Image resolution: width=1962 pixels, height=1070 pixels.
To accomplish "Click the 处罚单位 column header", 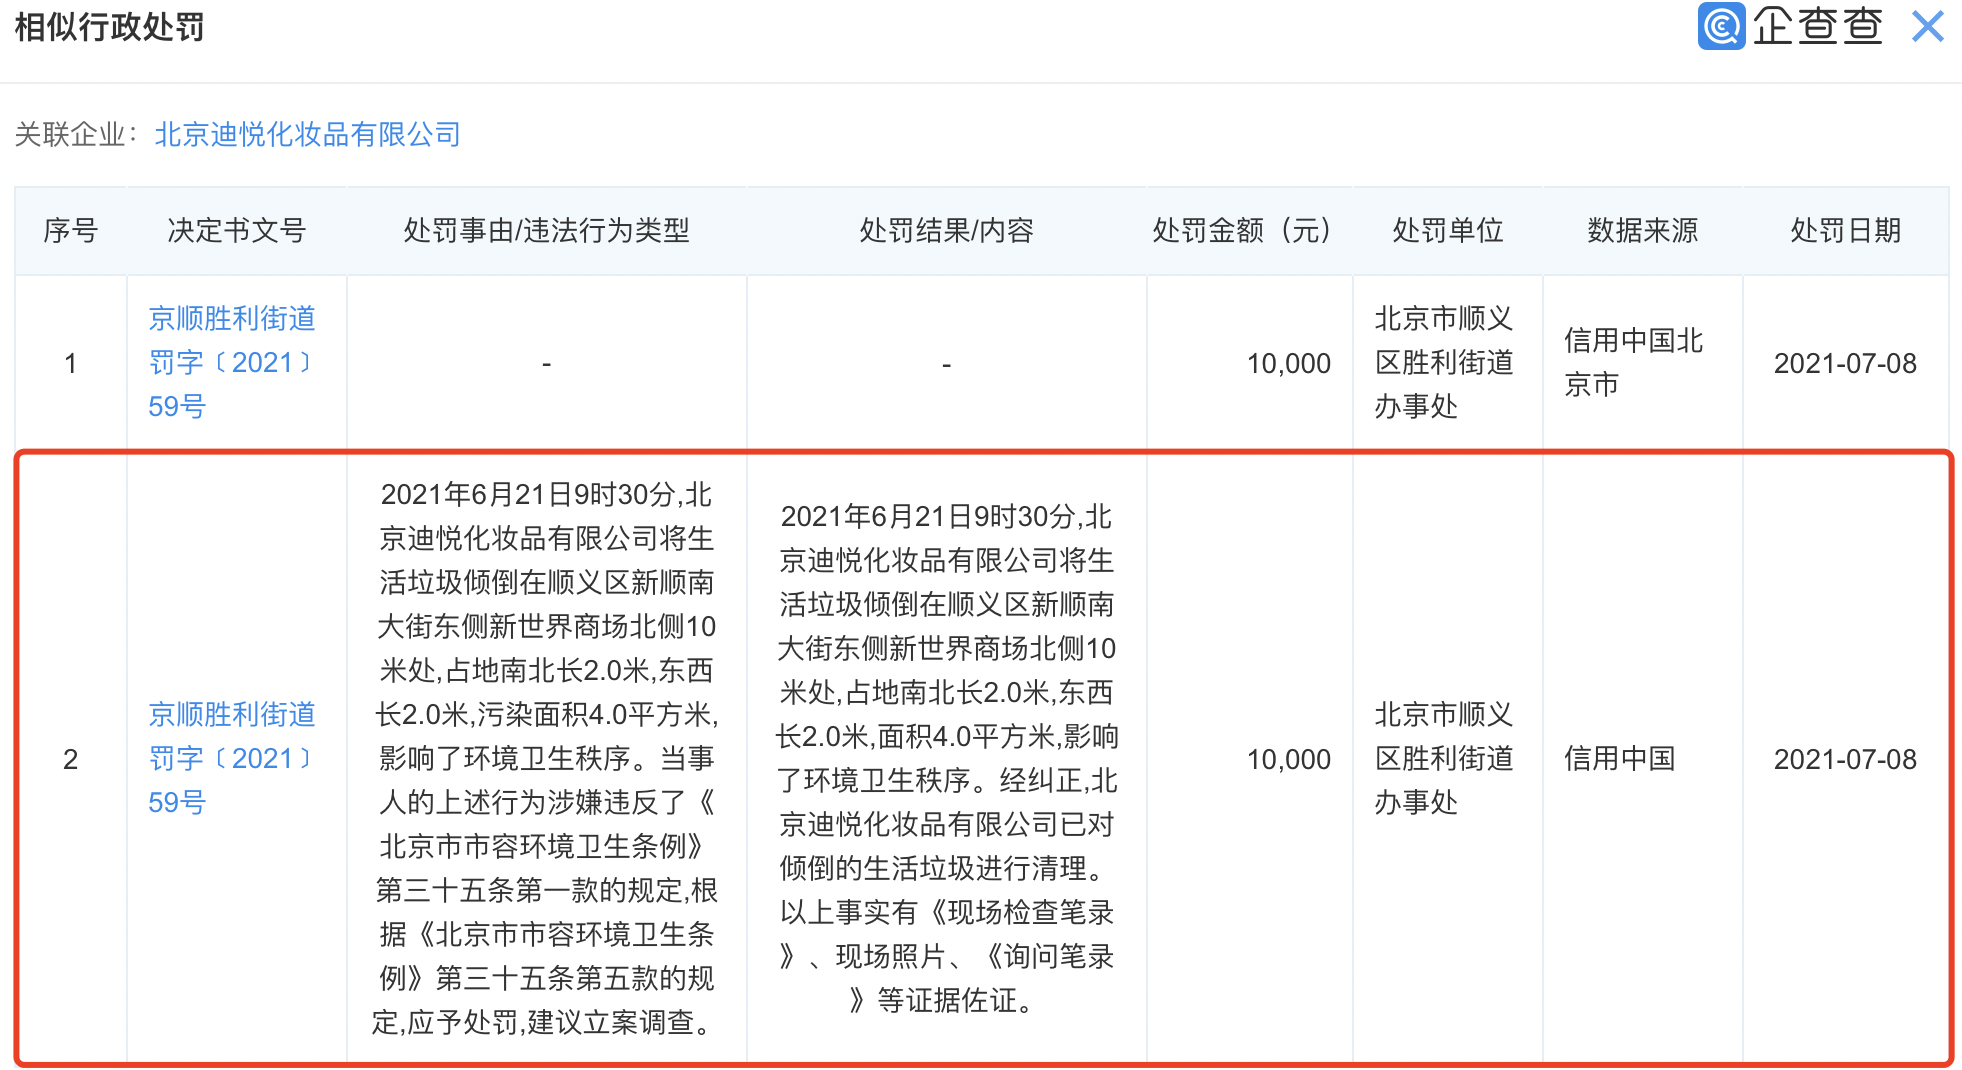I will [x=1447, y=231].
